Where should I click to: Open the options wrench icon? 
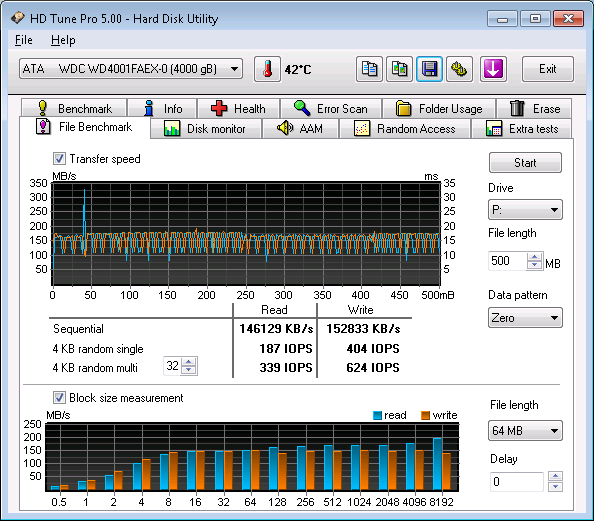pos(459,69)
